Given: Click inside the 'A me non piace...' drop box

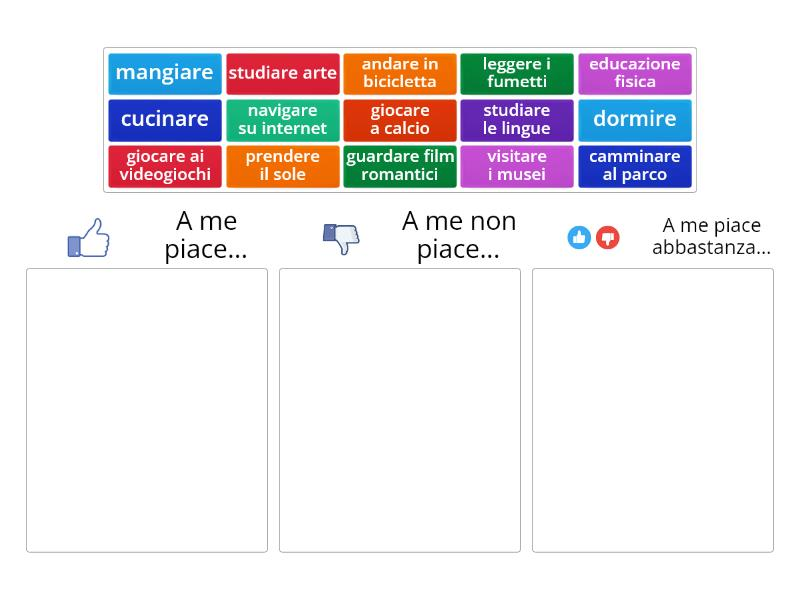Looking at the screenshot, I should click(x=400, y=410).
